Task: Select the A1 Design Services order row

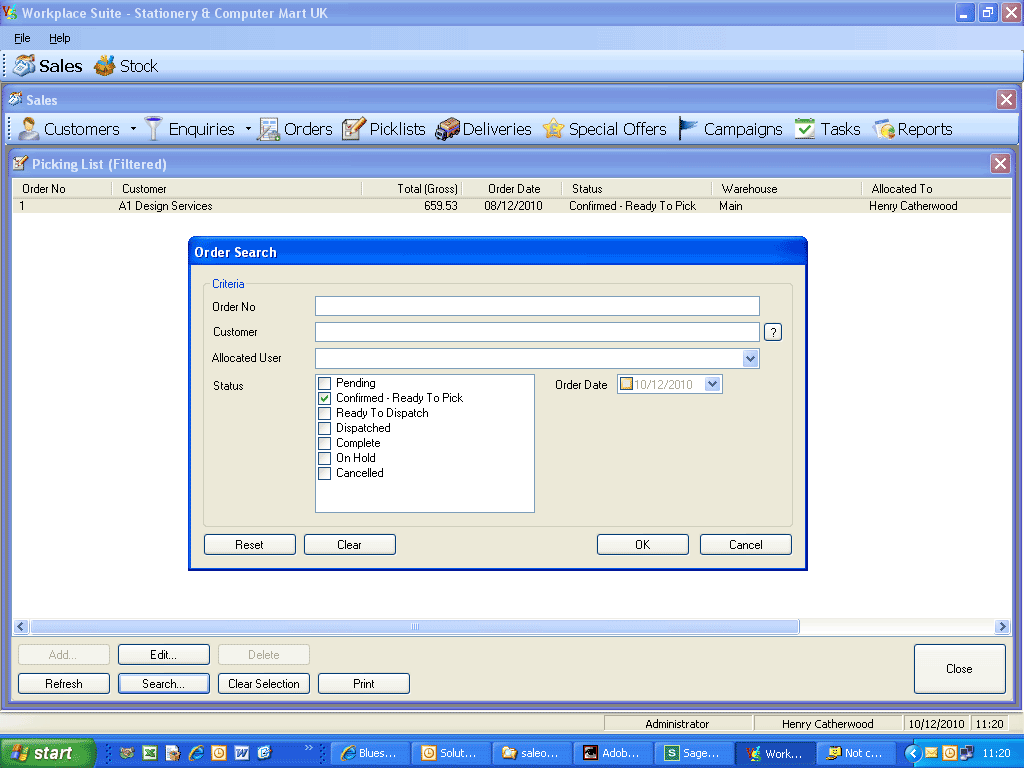Action: [511, 206]
